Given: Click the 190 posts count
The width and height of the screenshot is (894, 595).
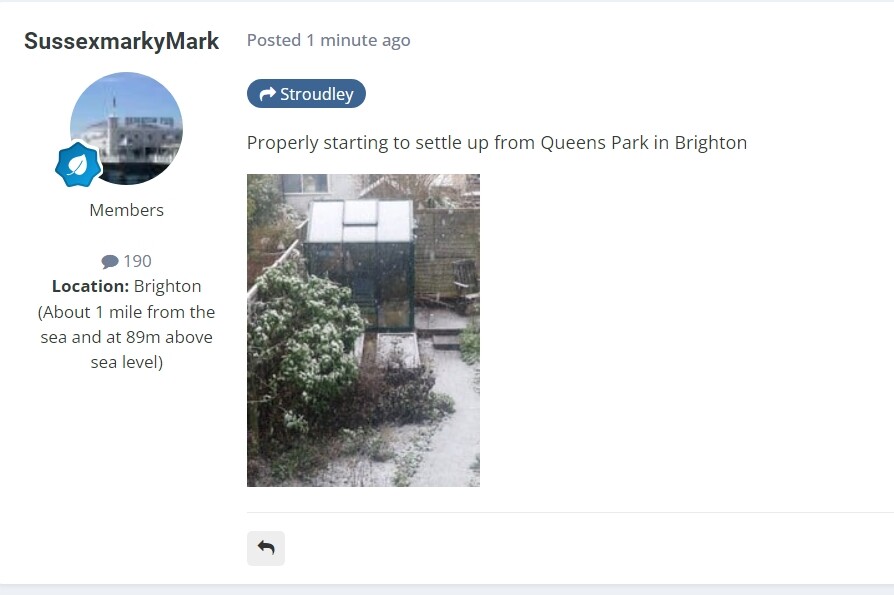Looking at the screenshot, I should click(x=137, y=261).
